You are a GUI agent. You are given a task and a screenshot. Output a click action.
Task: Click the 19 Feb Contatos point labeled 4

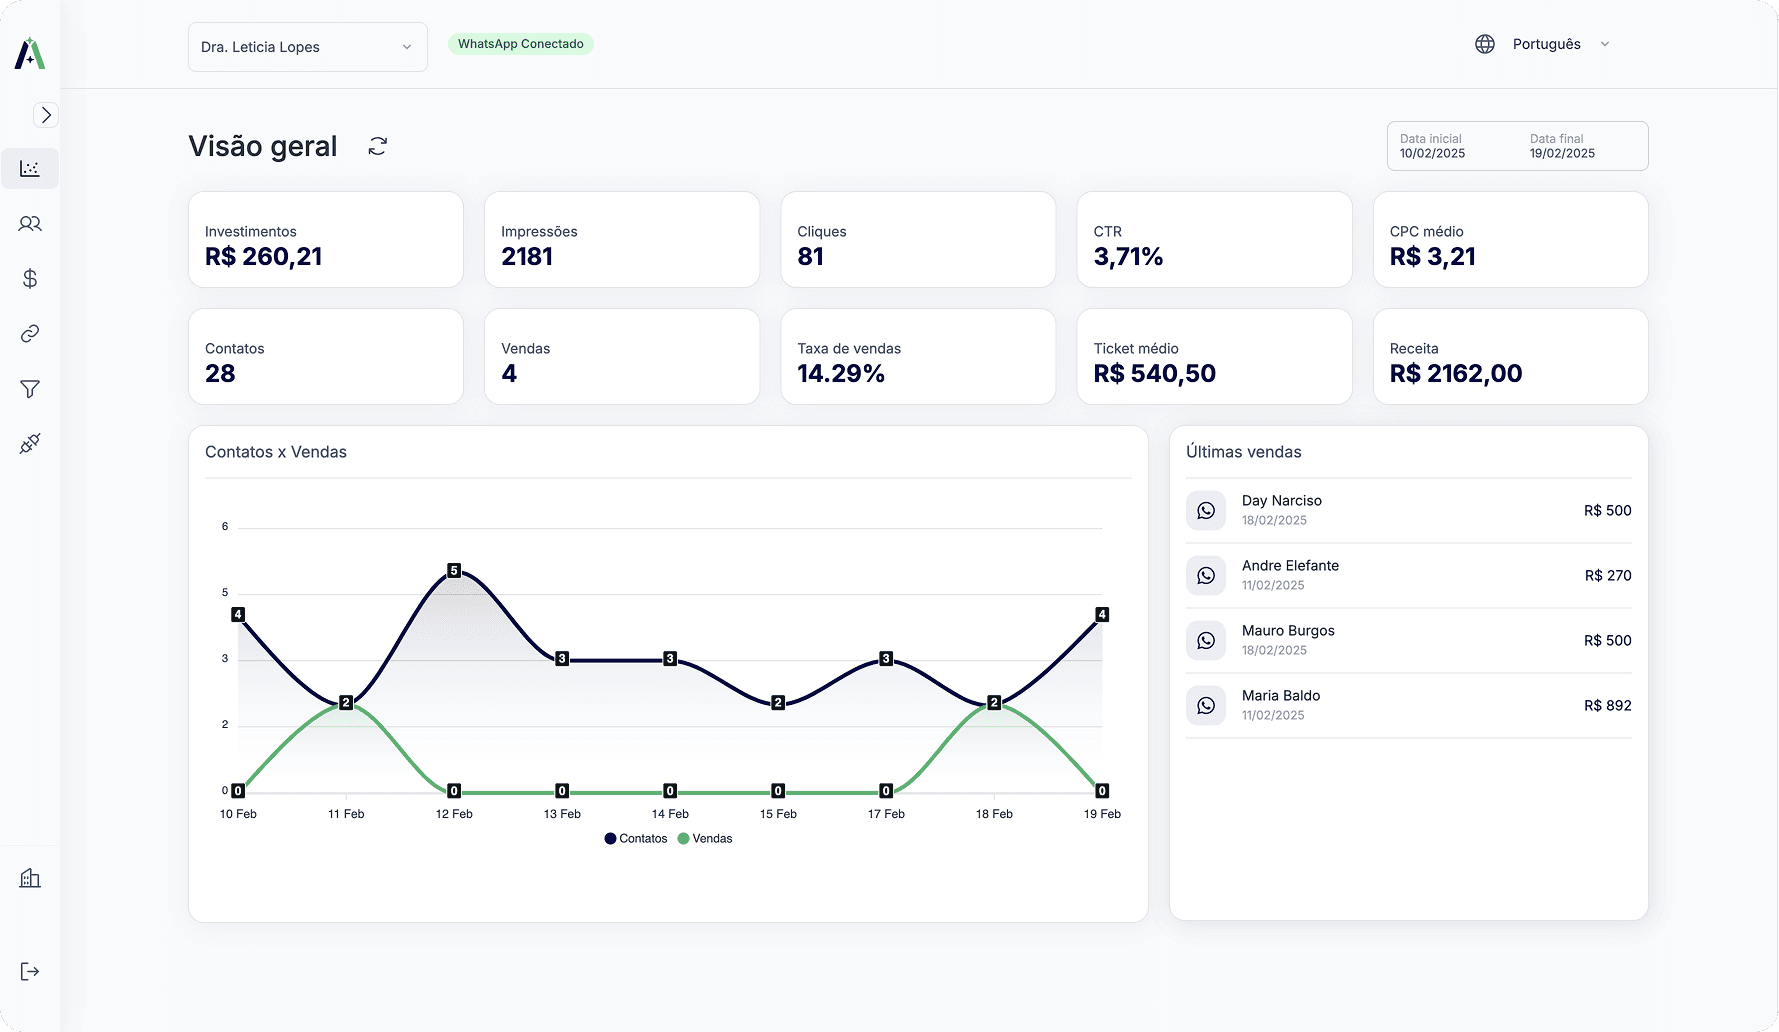tap(1102, 615)
